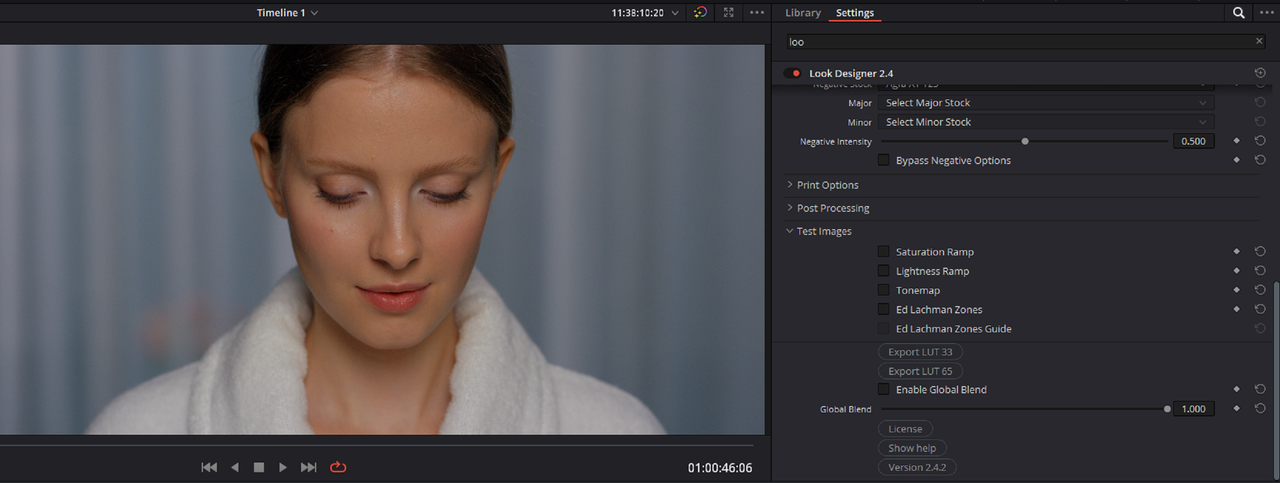Viewport: 1280px width, 483px height.
Task: Add keyframe for Enable Global Blend
Action: tap(1237, 389)
